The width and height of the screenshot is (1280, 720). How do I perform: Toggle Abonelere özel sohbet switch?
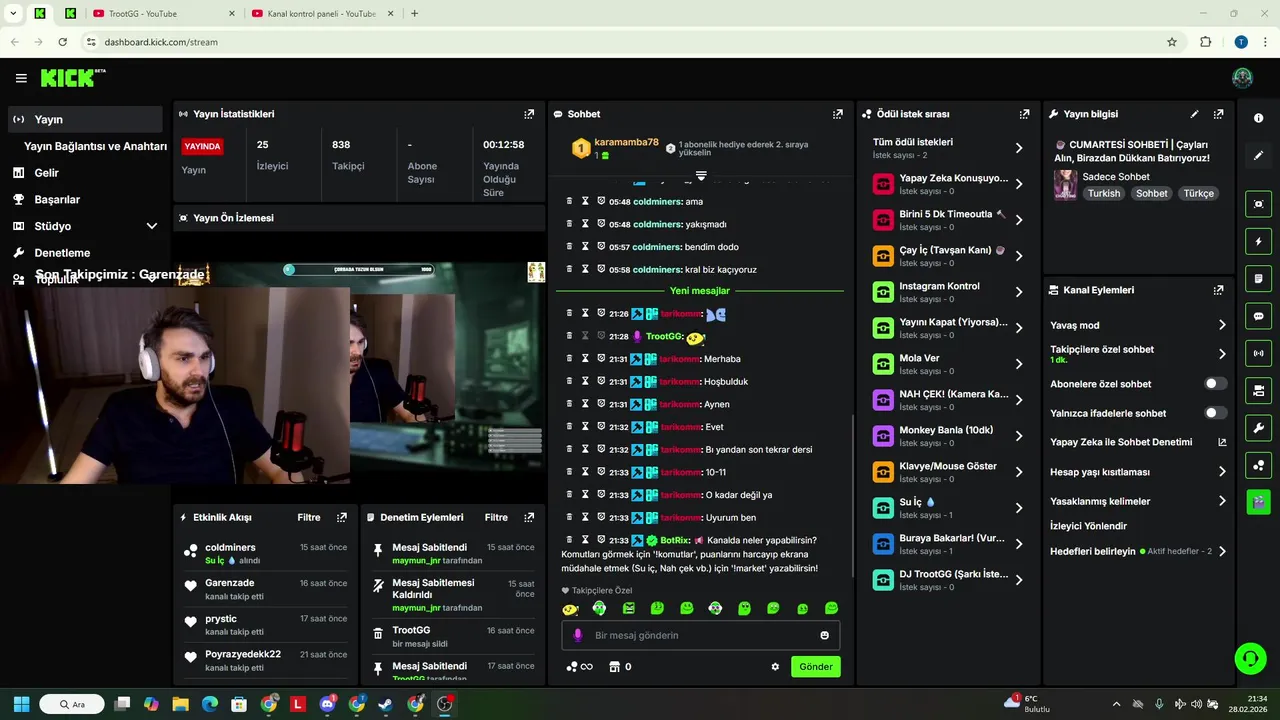[1215, 384]
